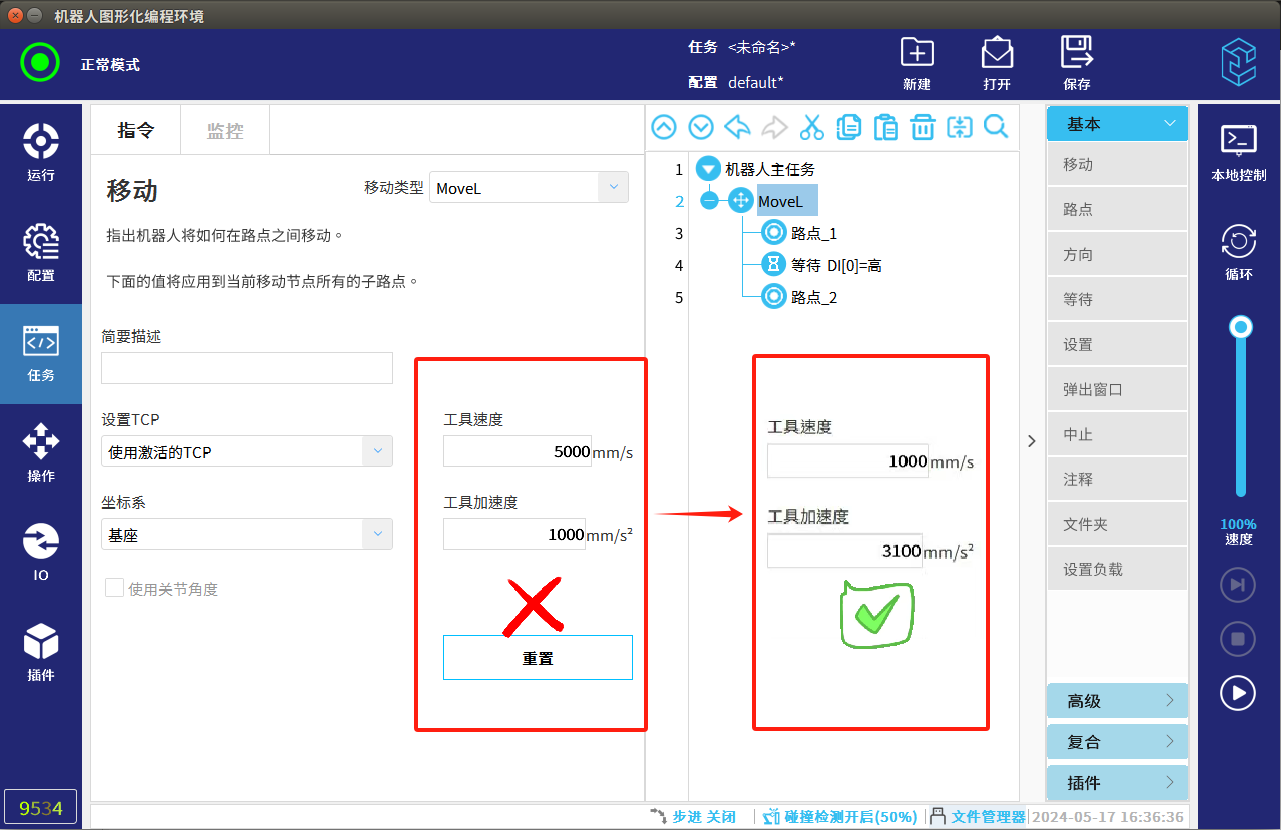
Task: Click the 等待 (Wait) command button
Action: point(1117,299)
